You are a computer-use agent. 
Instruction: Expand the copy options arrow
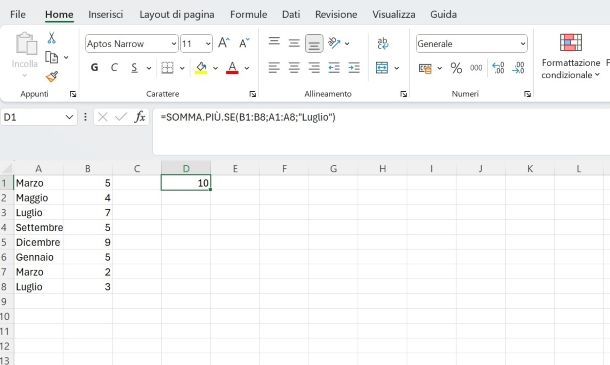(66, 58)
